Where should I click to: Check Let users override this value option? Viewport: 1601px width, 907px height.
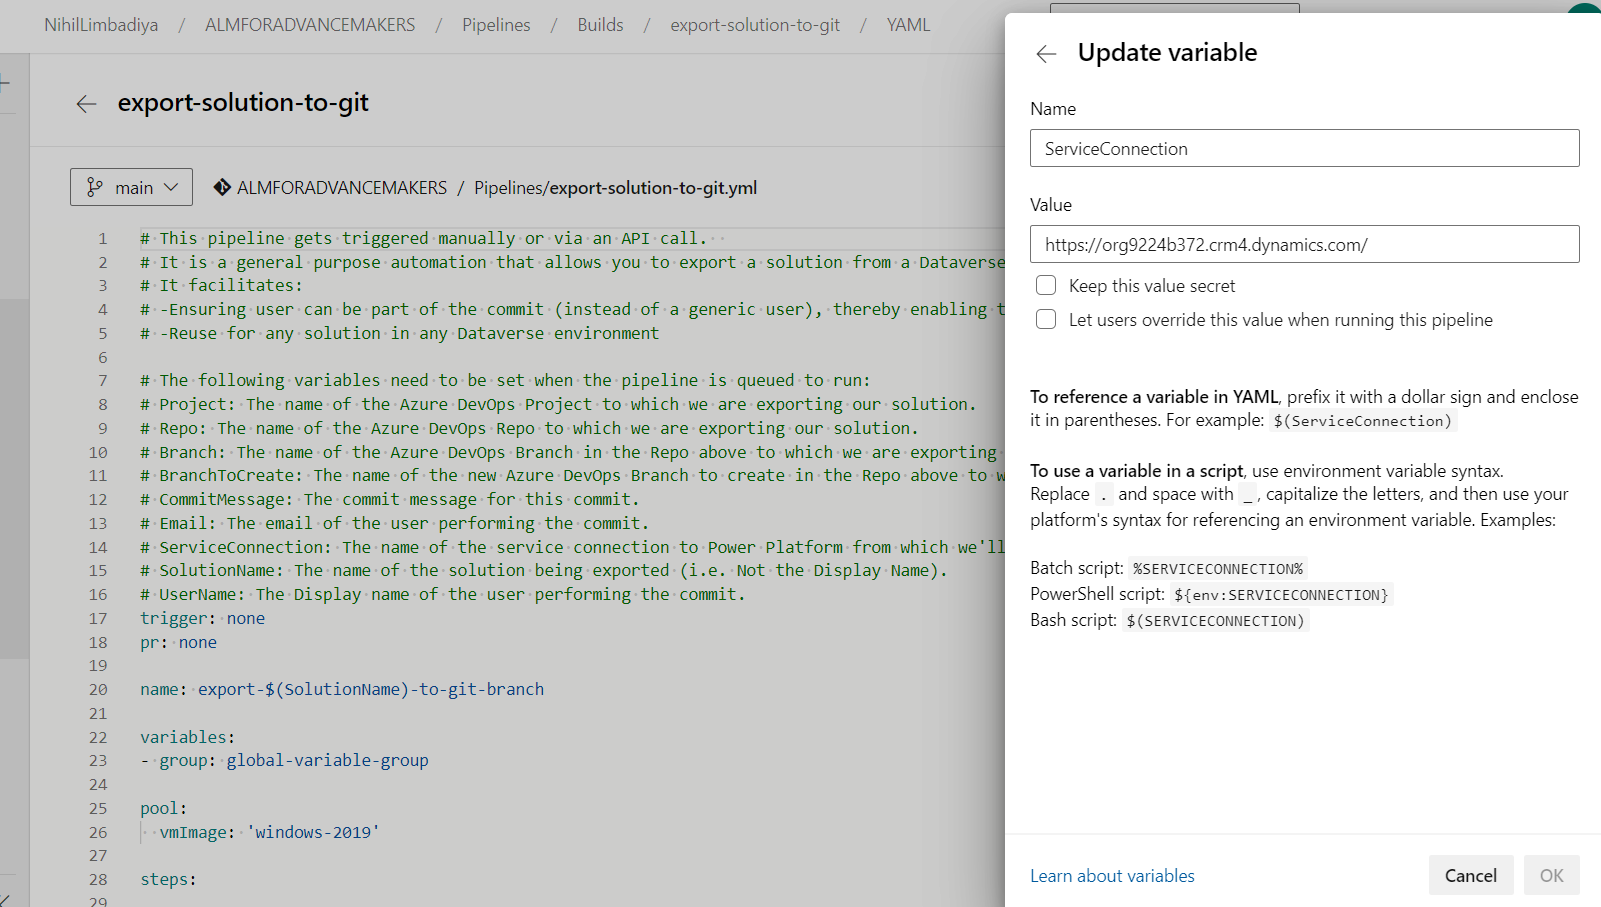coord(1046,319)
